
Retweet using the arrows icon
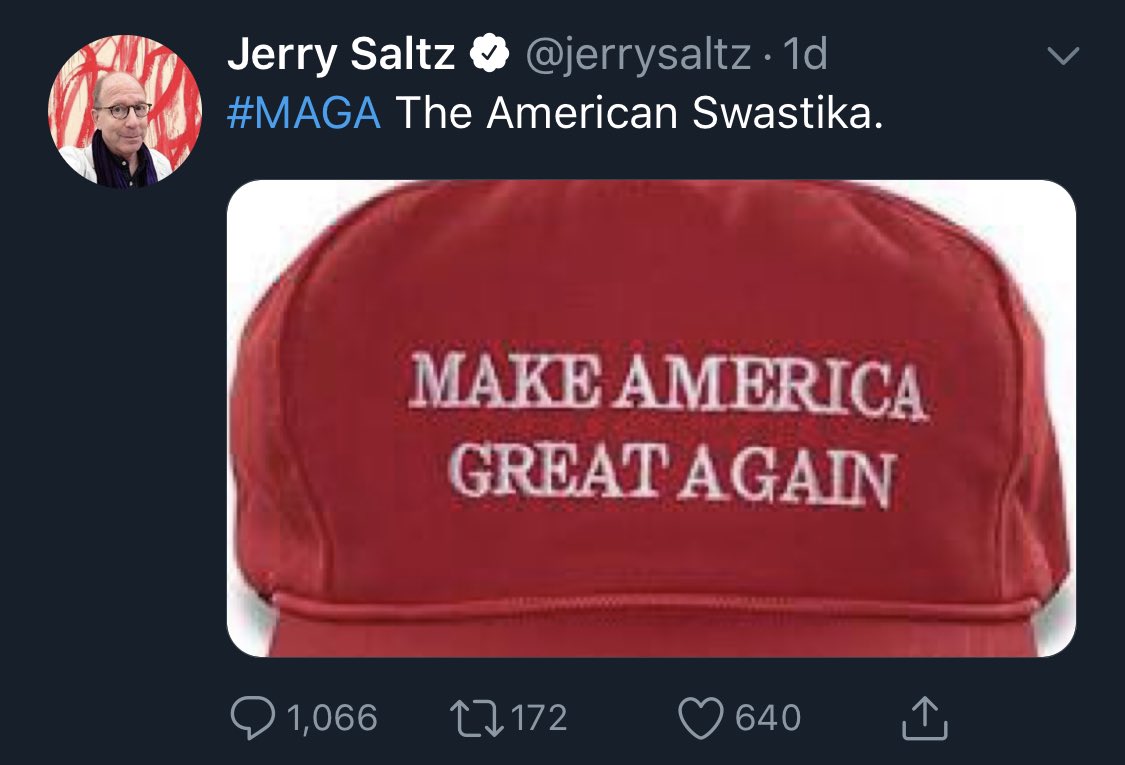point(476,718)
